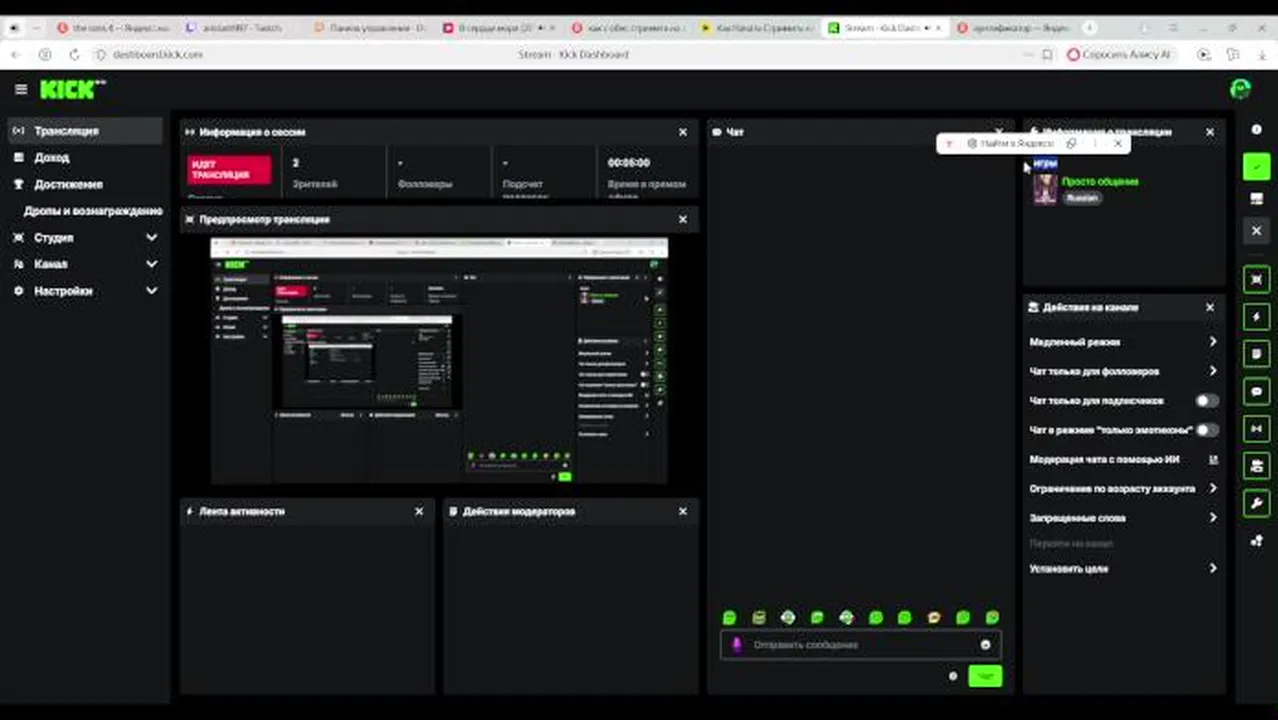1278x720 pixels.
Task: Click the layout panel icon under the green checkmark
Action: pos(1257,199)
